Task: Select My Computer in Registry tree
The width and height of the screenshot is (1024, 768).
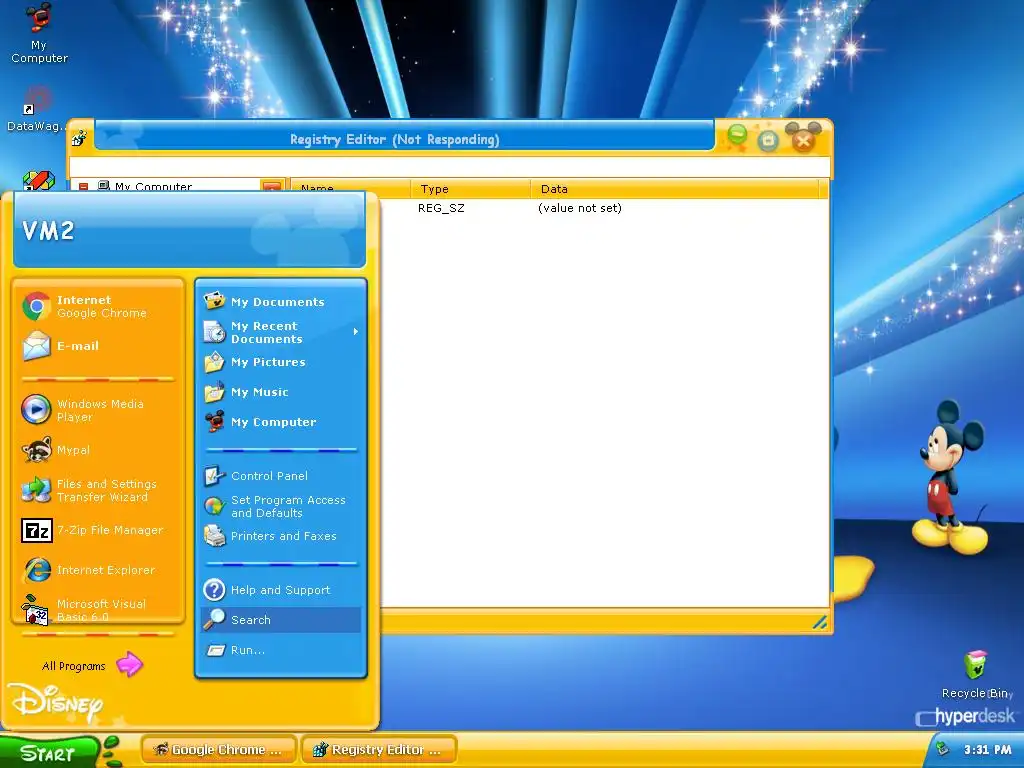Action: click(153, 186)
